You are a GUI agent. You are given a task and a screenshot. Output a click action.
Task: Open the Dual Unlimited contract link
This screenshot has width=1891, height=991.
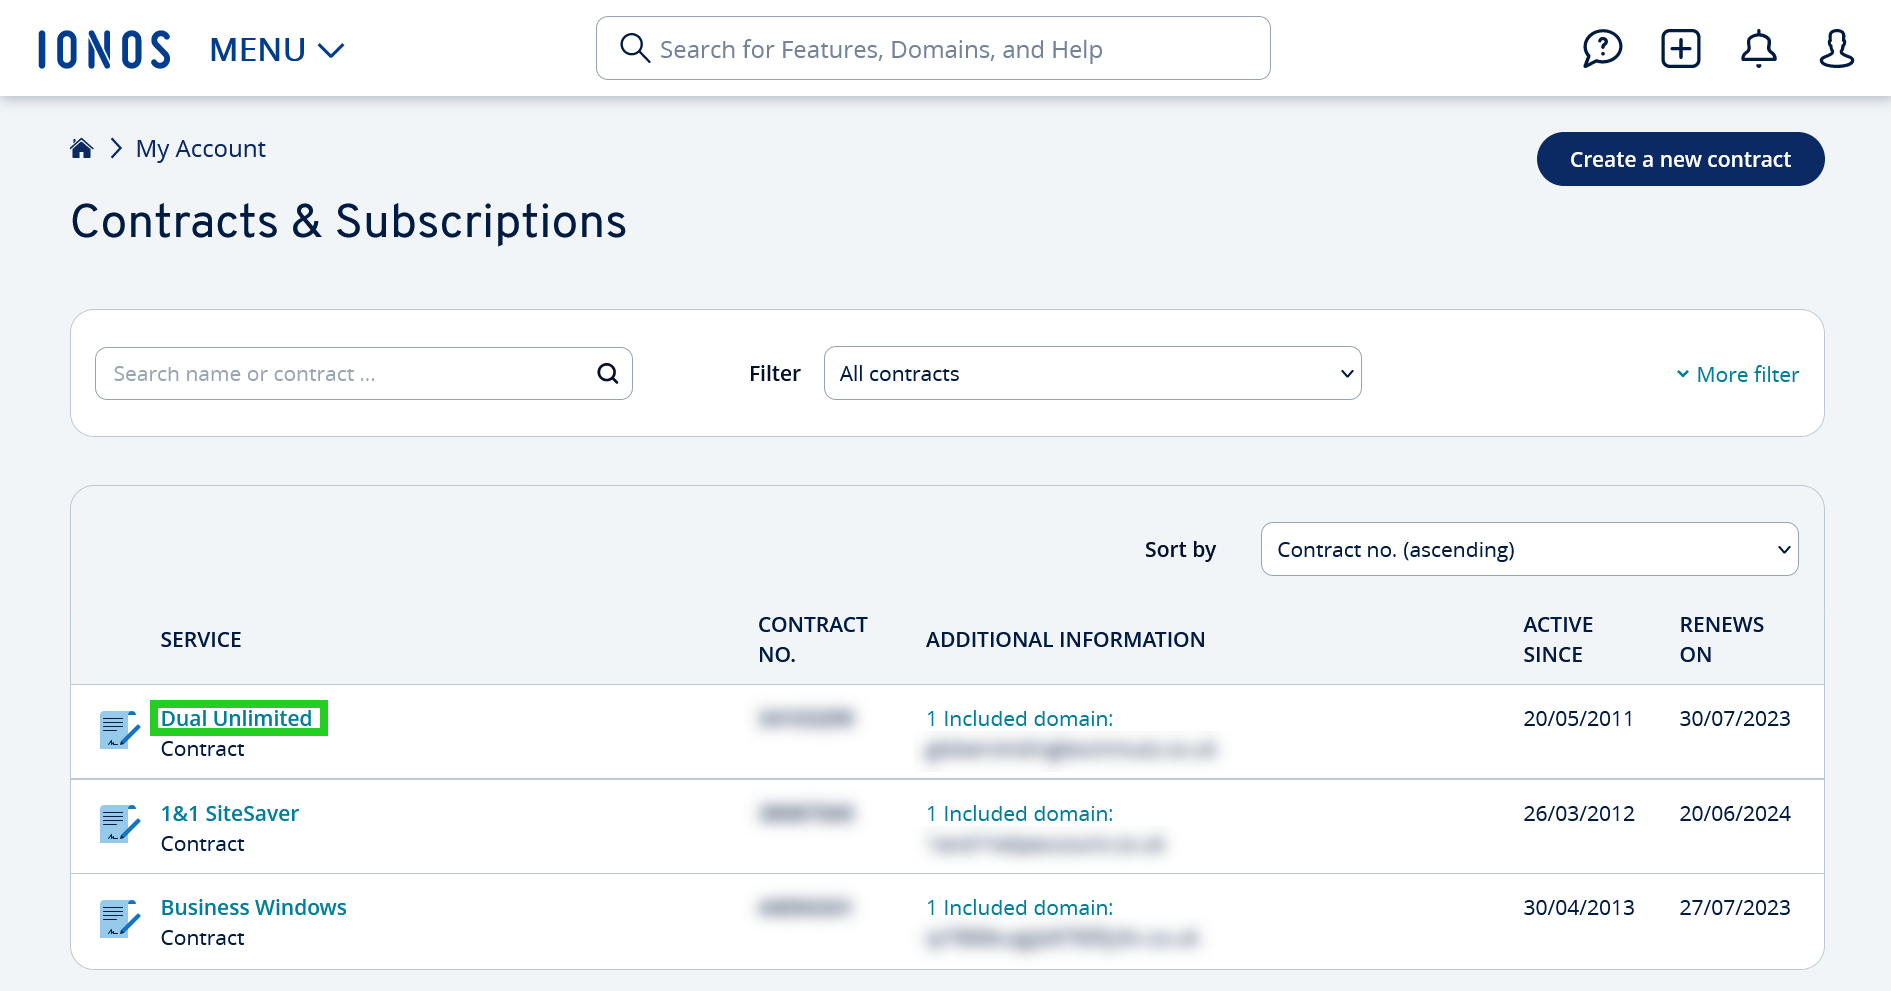[237, 719]
